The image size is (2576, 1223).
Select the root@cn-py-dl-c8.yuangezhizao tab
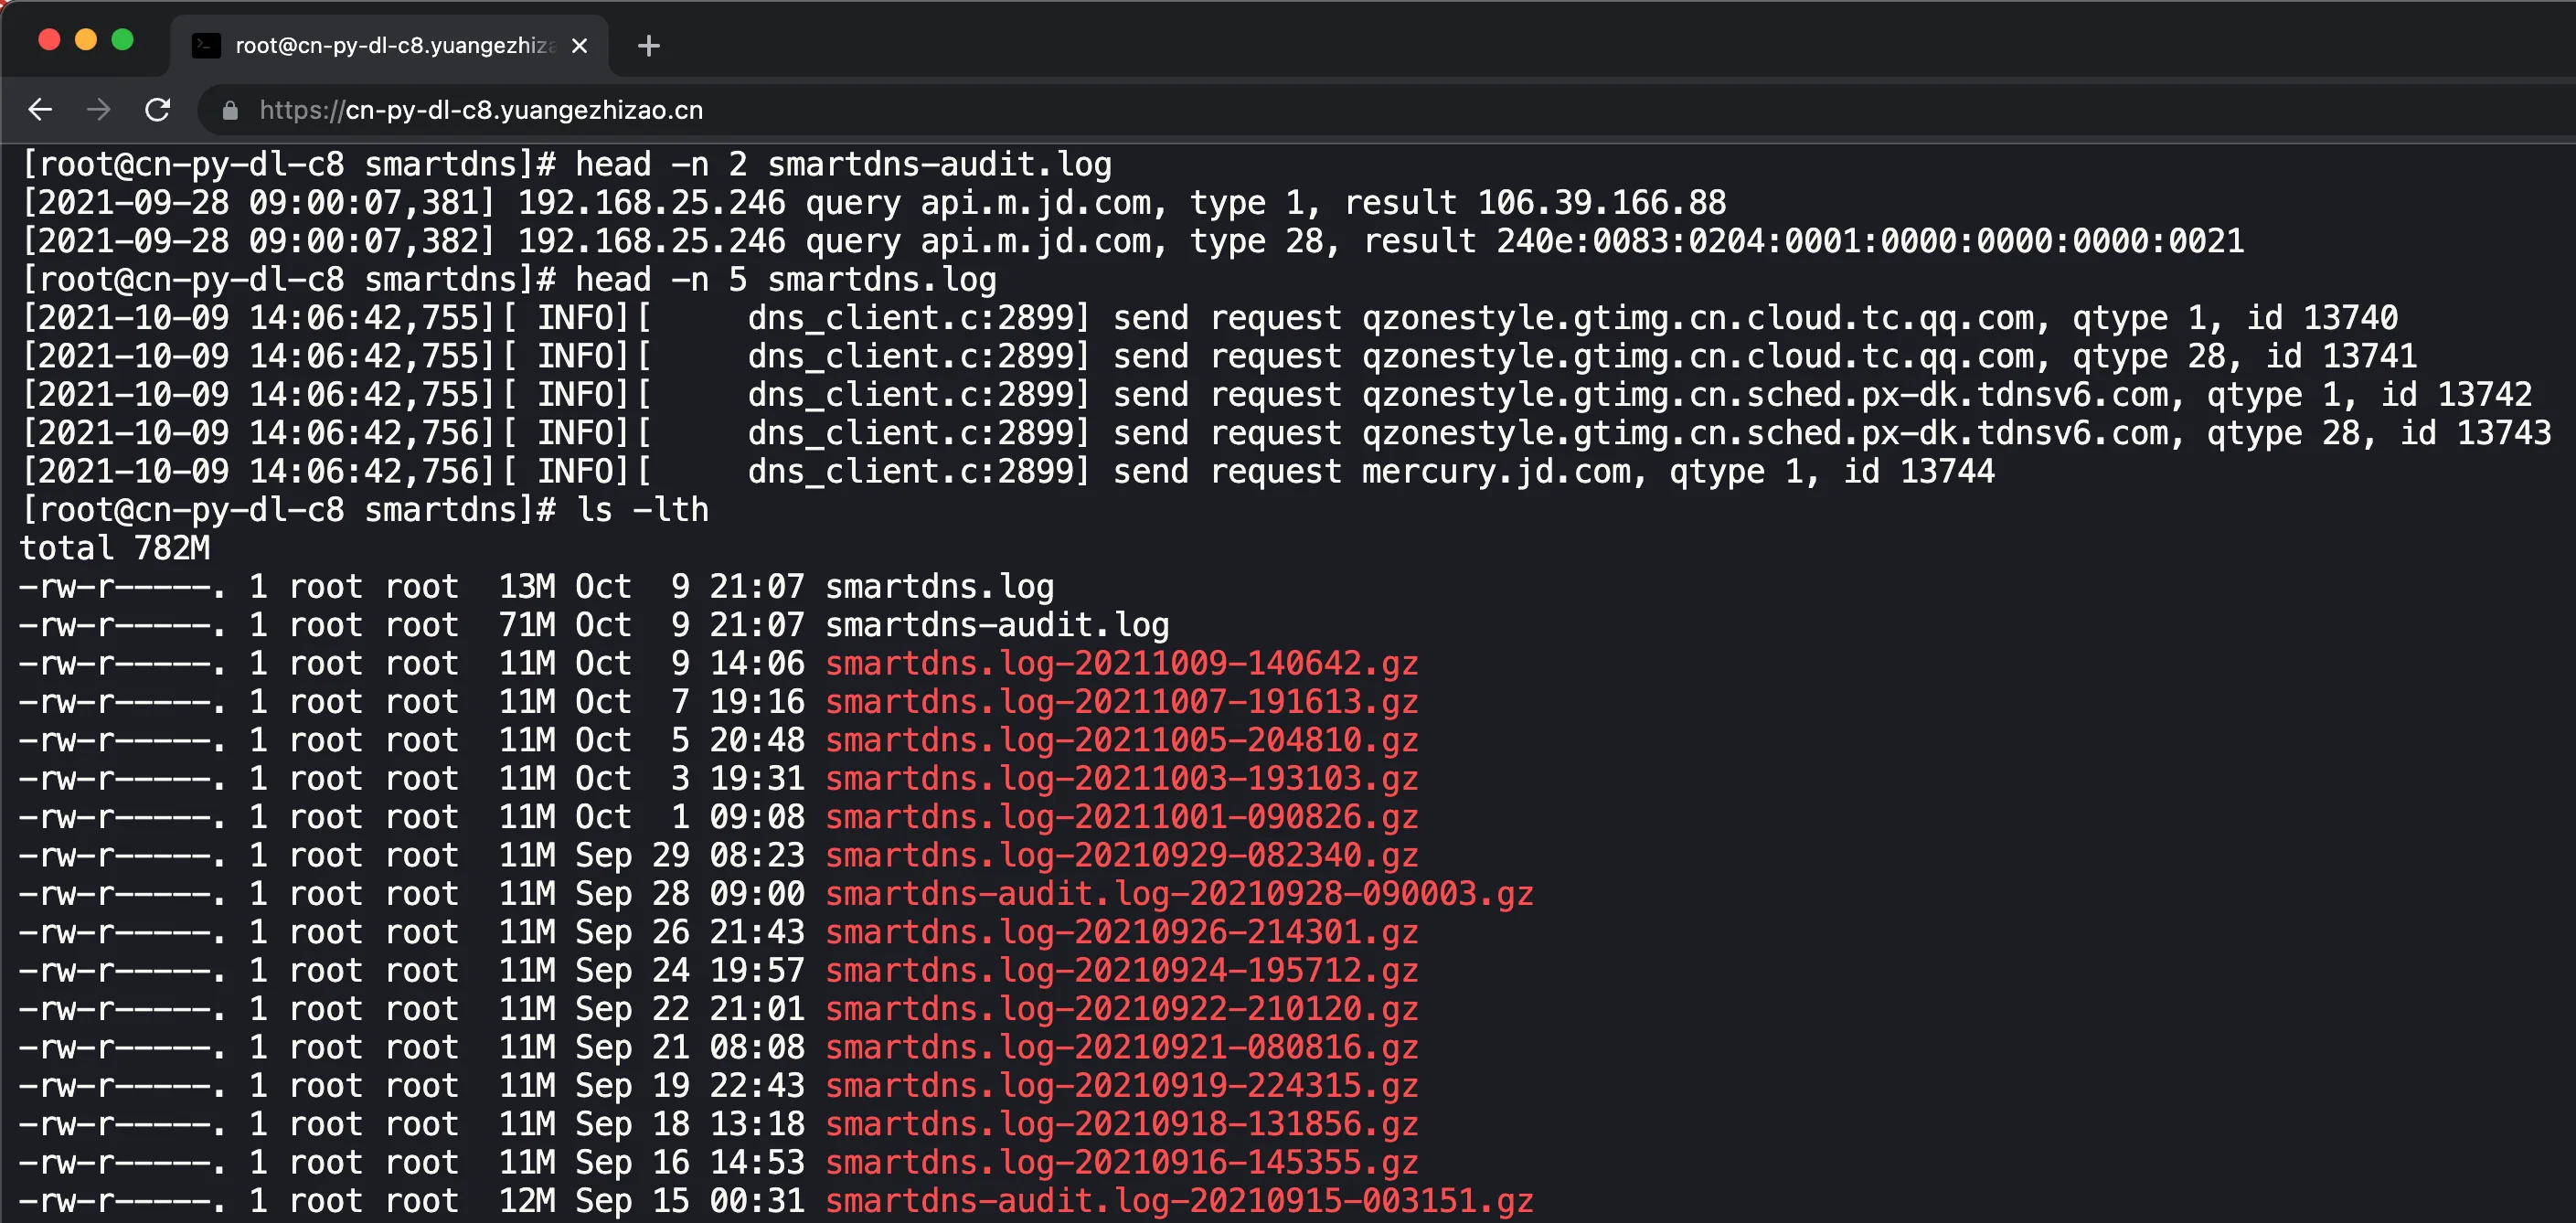click(x=390, y=46)
